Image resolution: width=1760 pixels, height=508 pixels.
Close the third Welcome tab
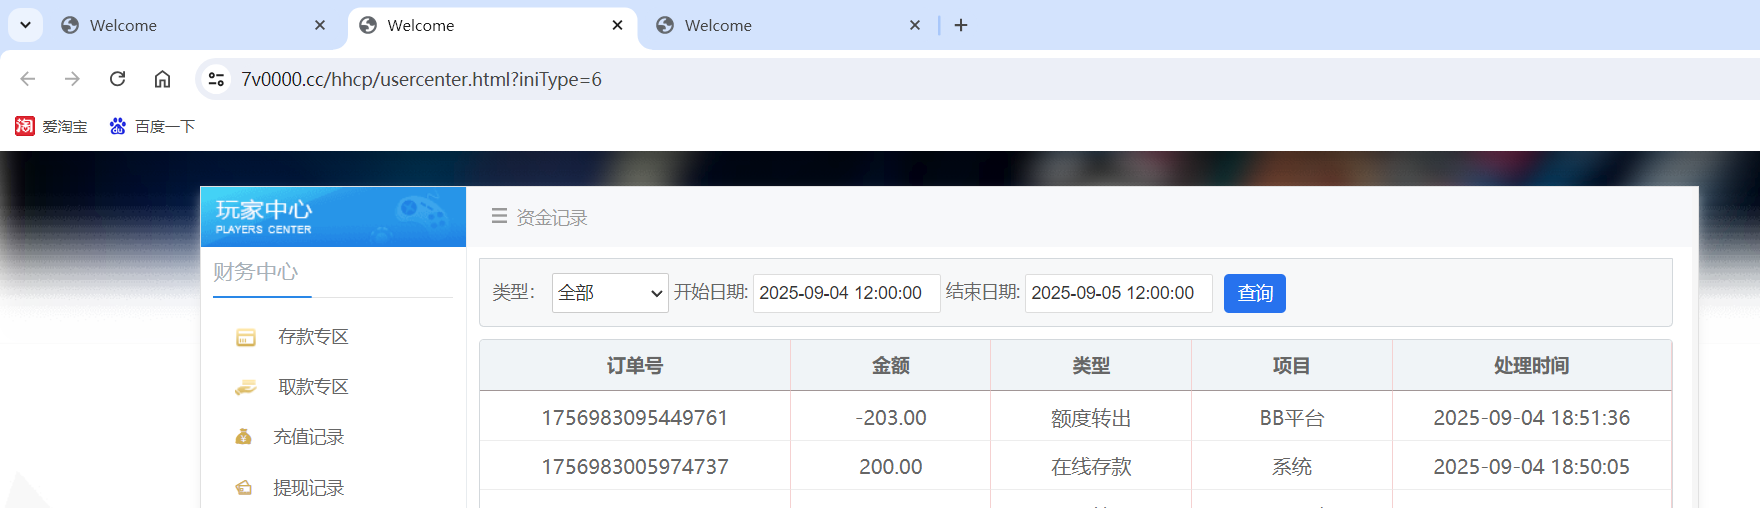coord(915,25)
